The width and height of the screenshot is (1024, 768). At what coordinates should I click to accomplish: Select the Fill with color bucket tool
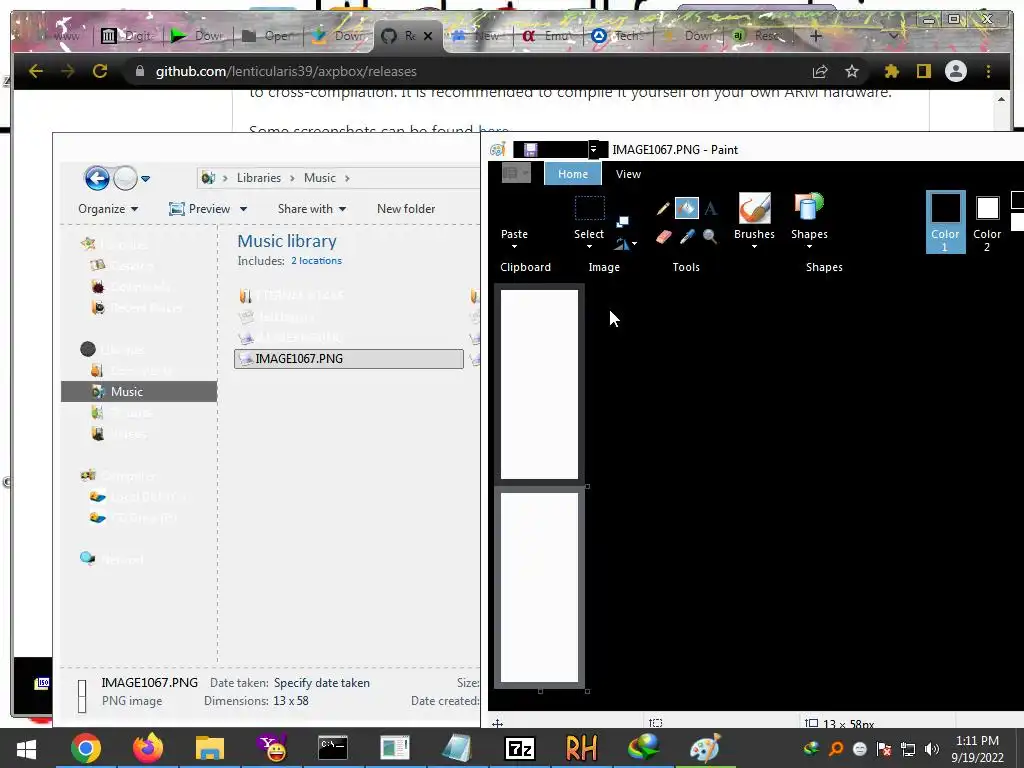coord(686,208)
